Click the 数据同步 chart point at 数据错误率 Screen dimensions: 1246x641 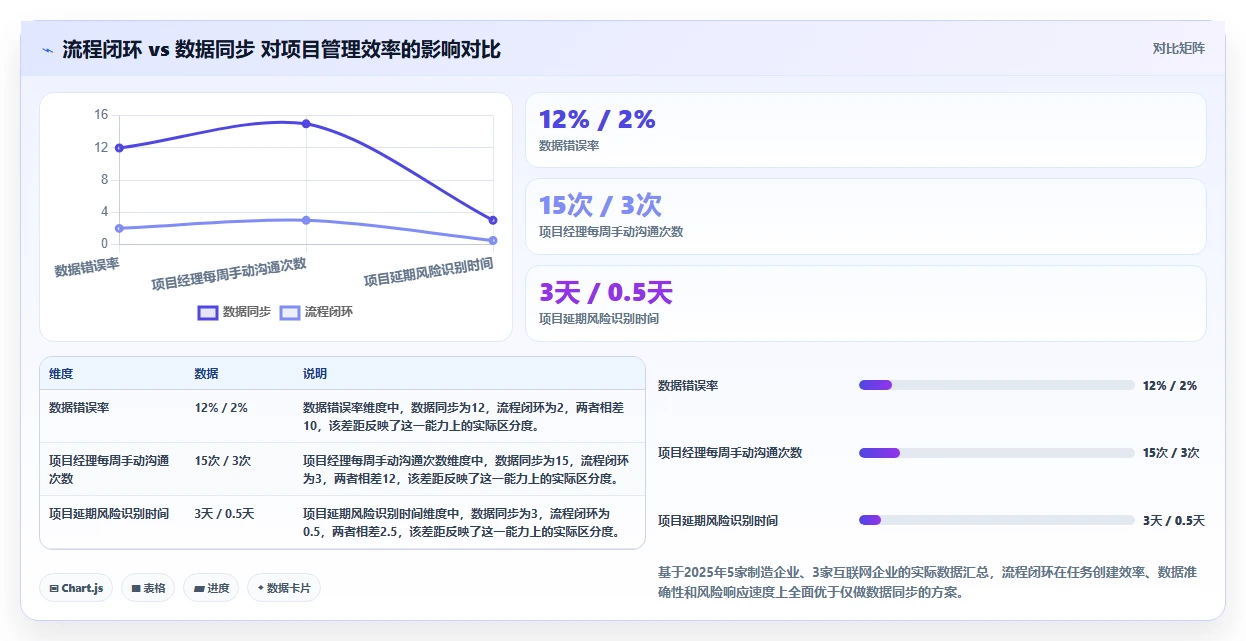(119, 148)
